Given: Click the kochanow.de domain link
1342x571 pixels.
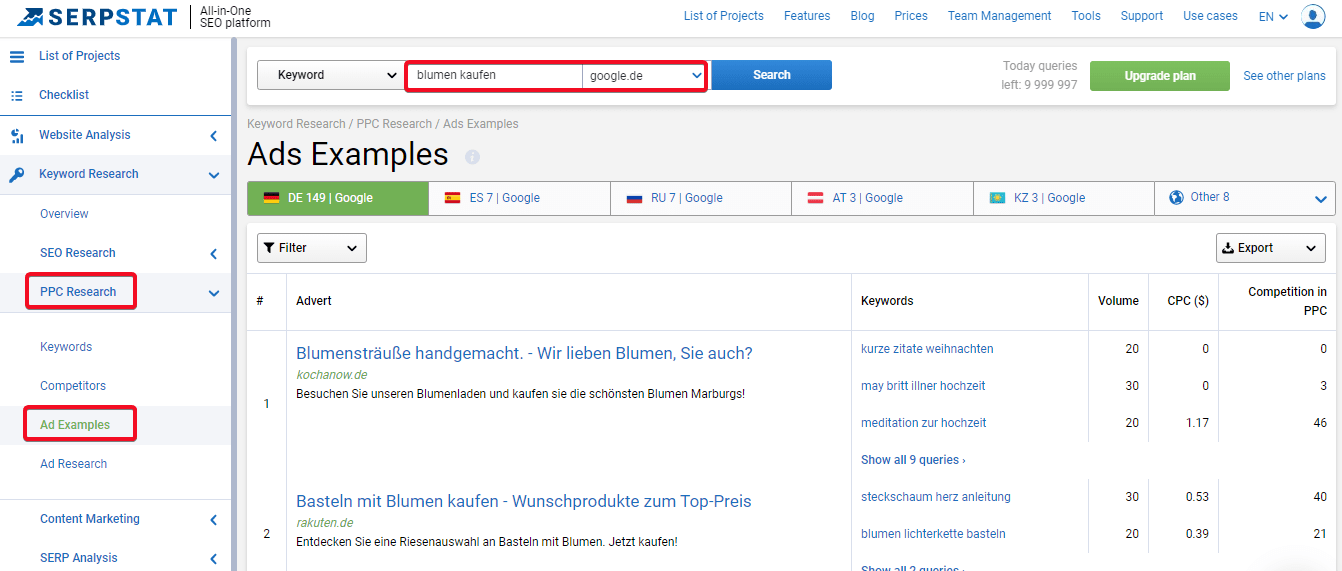Looking at the screenshot, I should tap(331, 375).
